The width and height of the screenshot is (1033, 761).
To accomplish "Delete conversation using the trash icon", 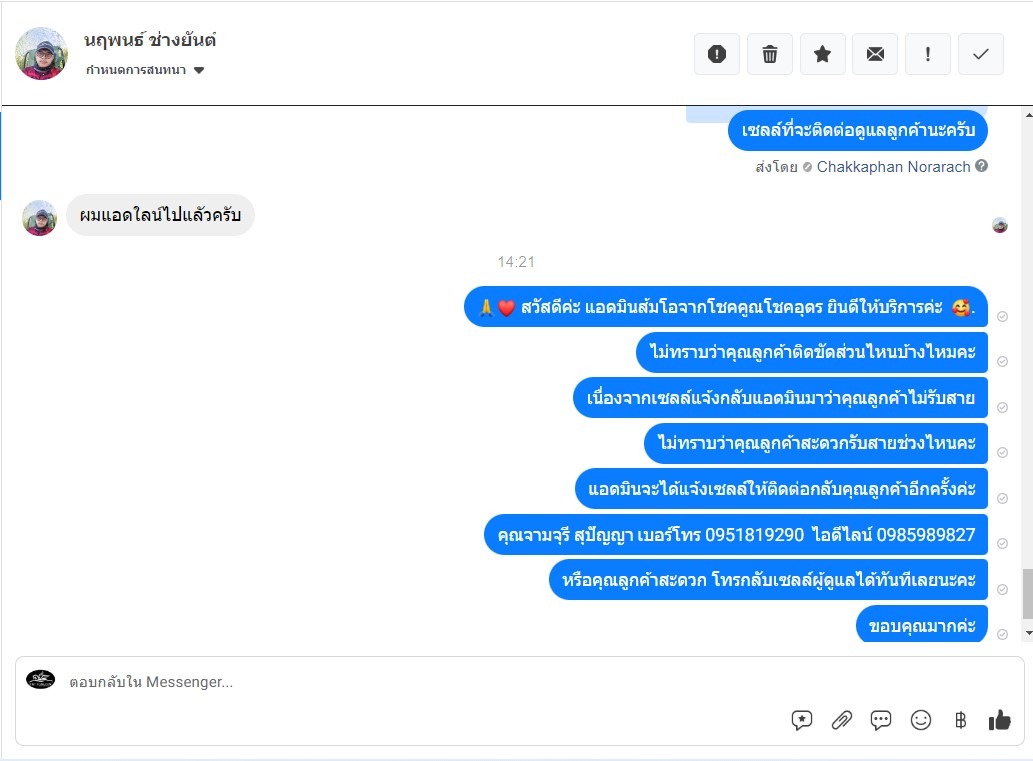I will [769, 54].
